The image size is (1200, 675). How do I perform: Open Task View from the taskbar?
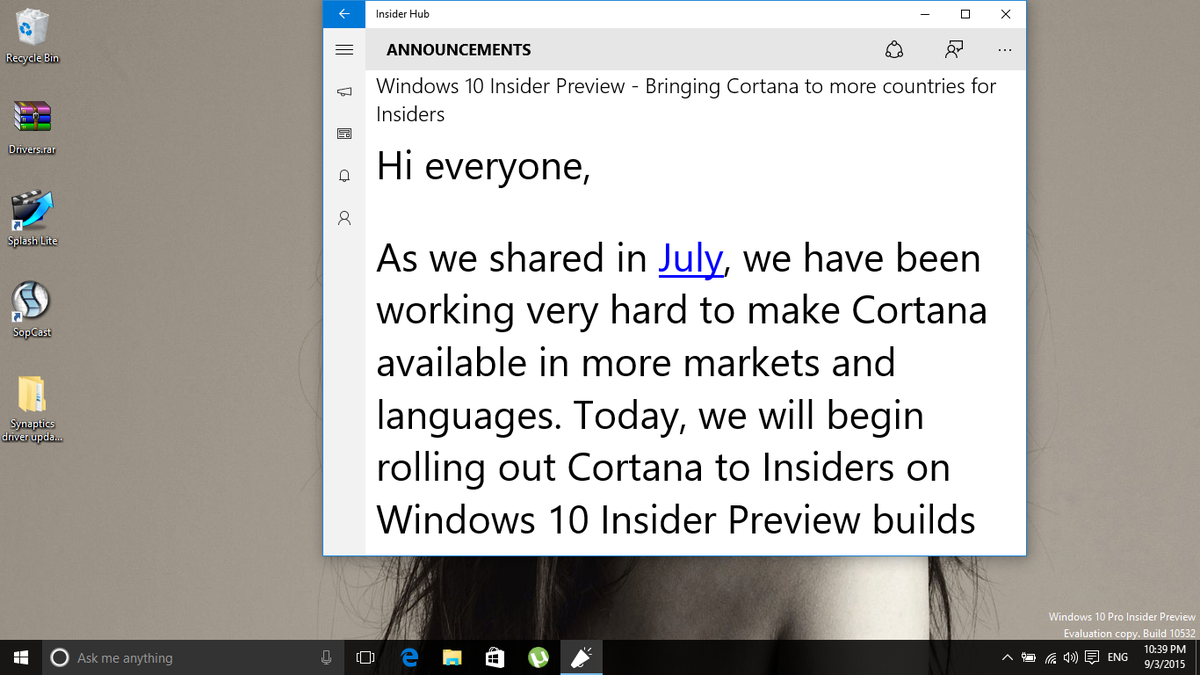pyautogui.click(x=366, y=657)
